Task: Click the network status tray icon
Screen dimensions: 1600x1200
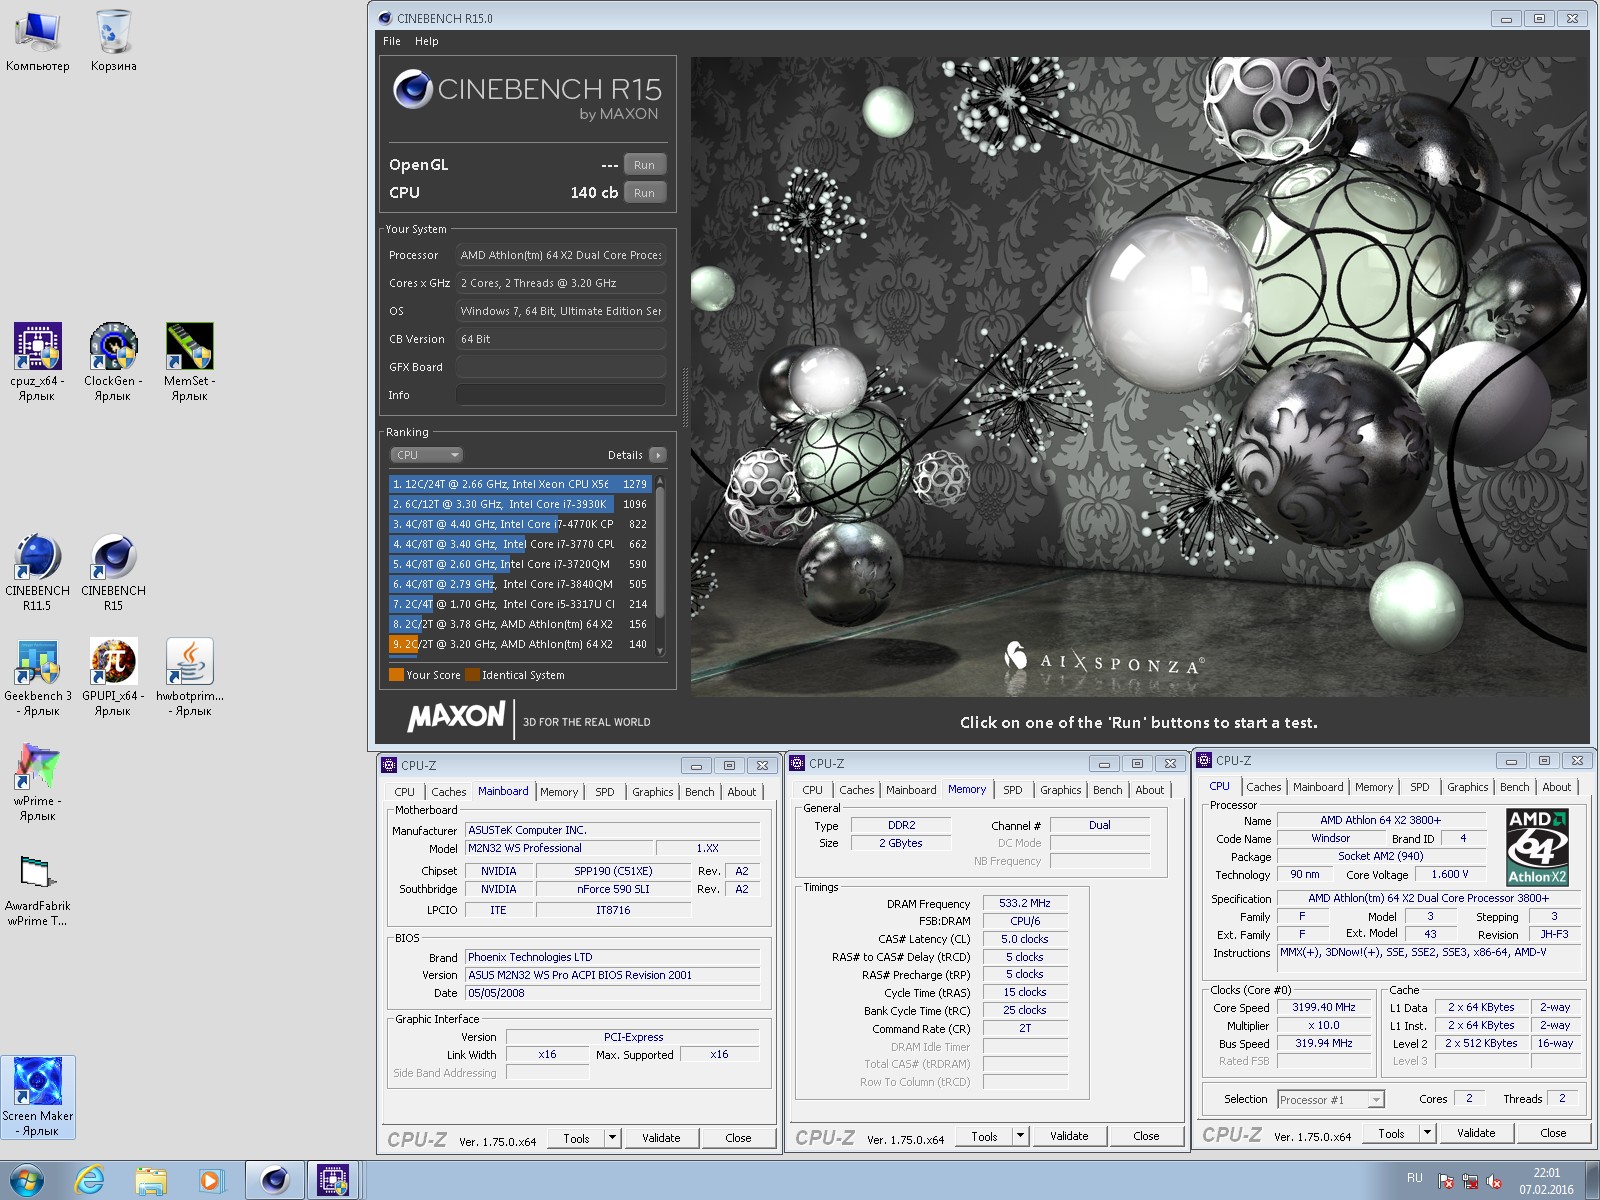Action: click(1470, 1181)
